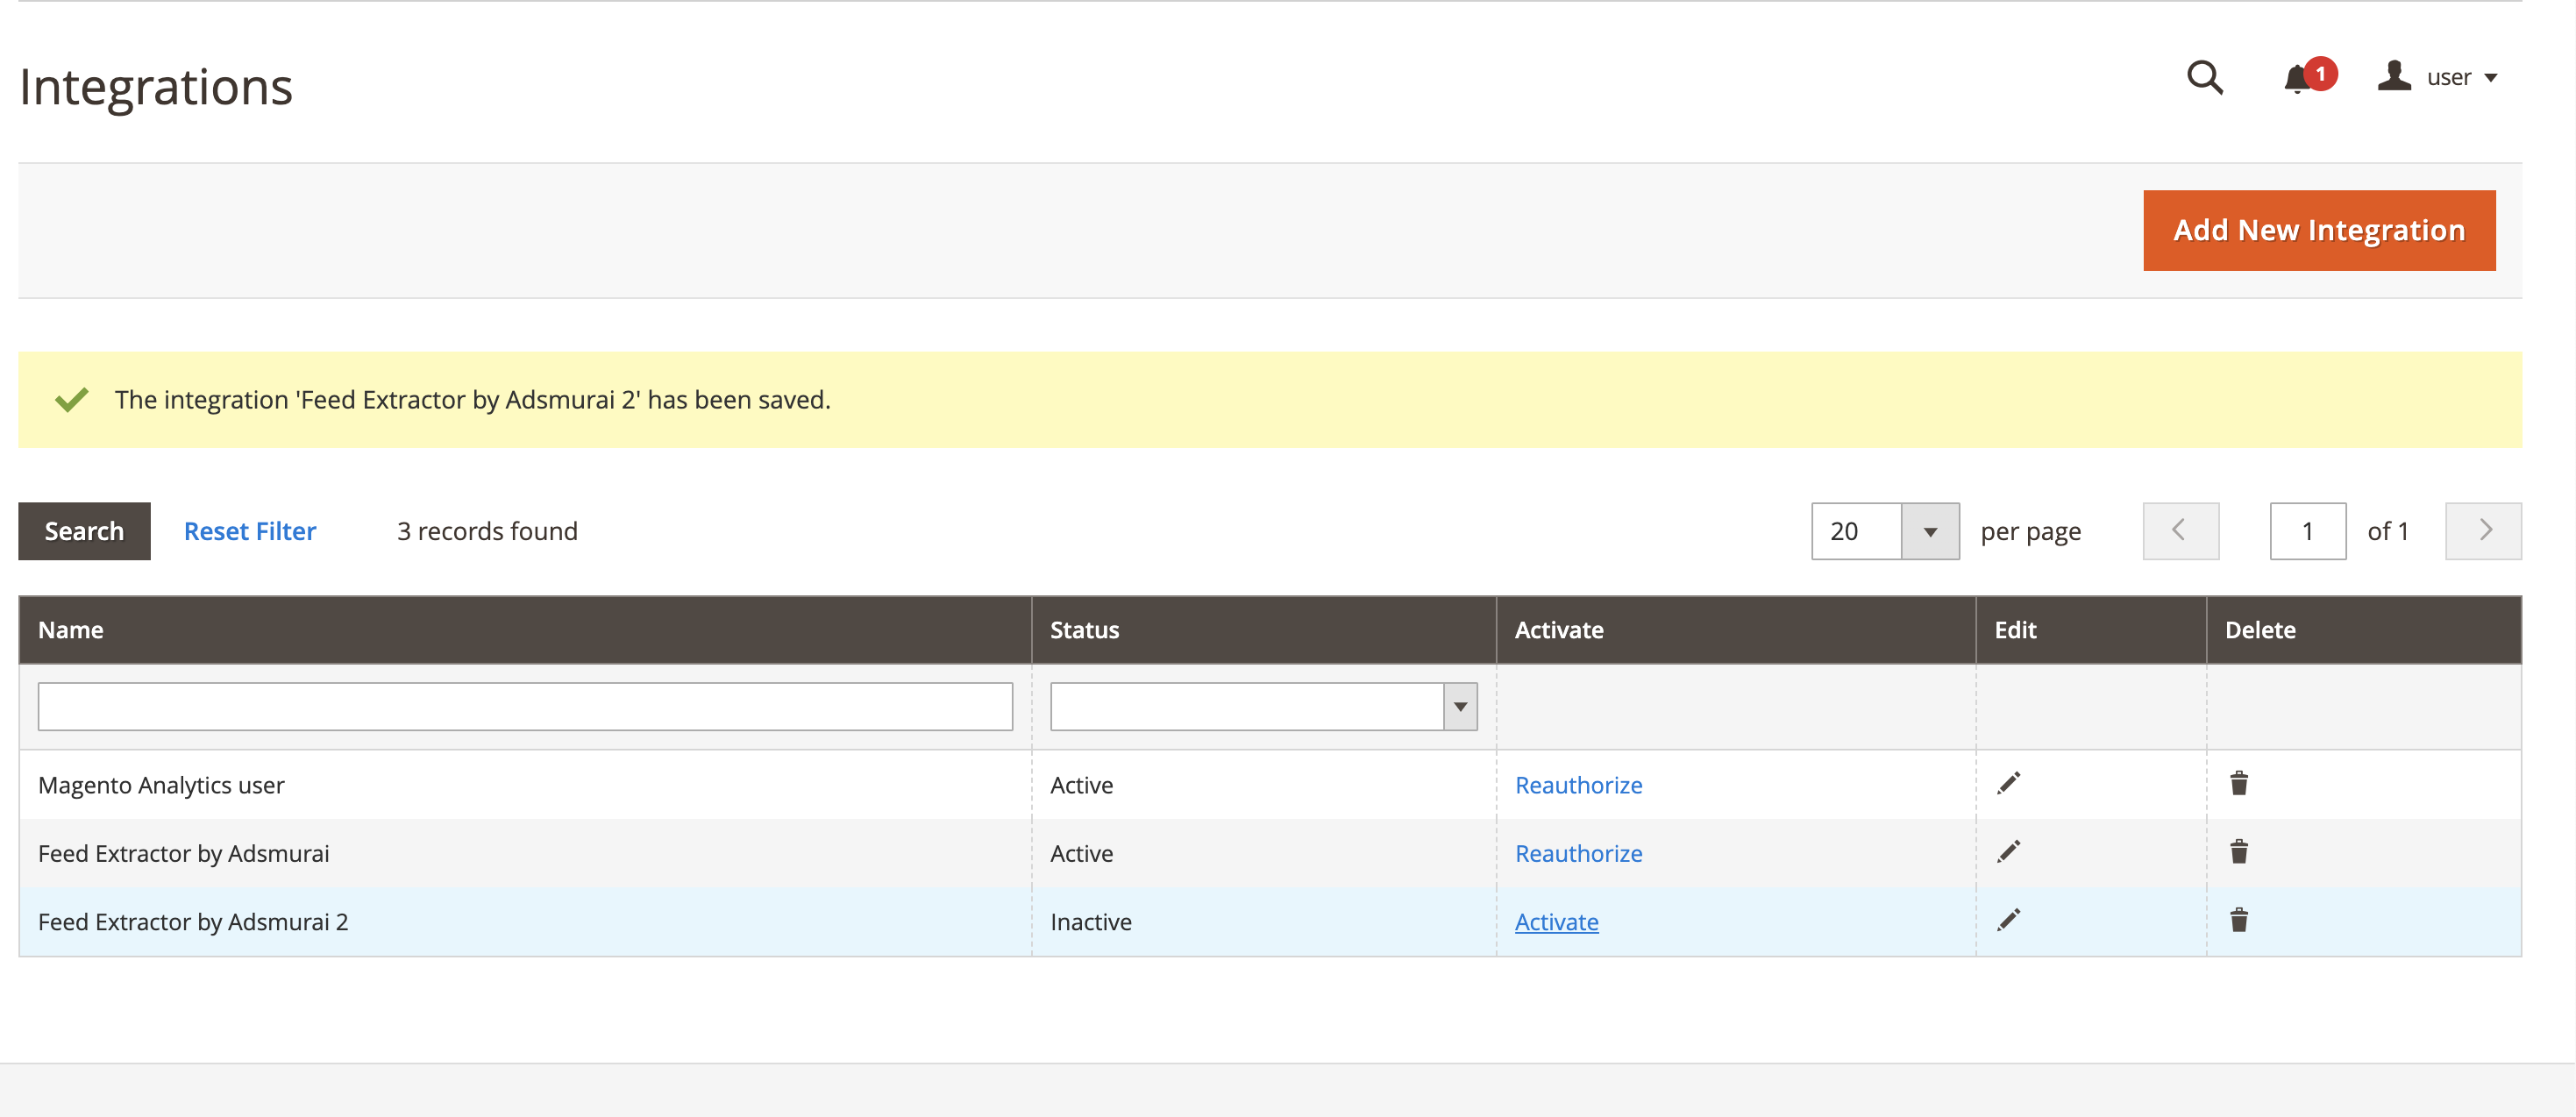Sort by Status column header
The height and width of the screenshot is (1117, 2576).
pyautogui.click(x=1085, y=630)
